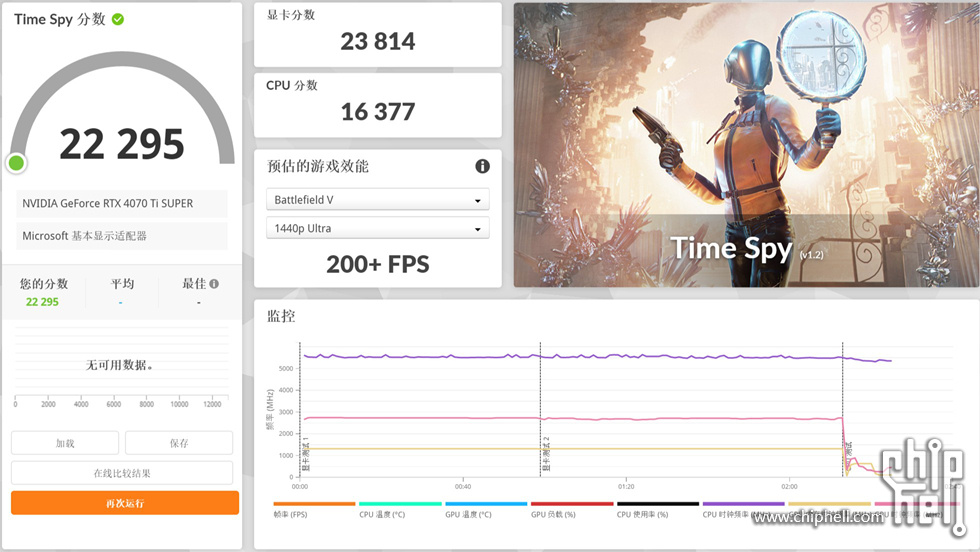Image resolution: width=980 pixels, height=552 pixels.
Task: Click the CPU 分数 value 16 377
Action: 378,112
